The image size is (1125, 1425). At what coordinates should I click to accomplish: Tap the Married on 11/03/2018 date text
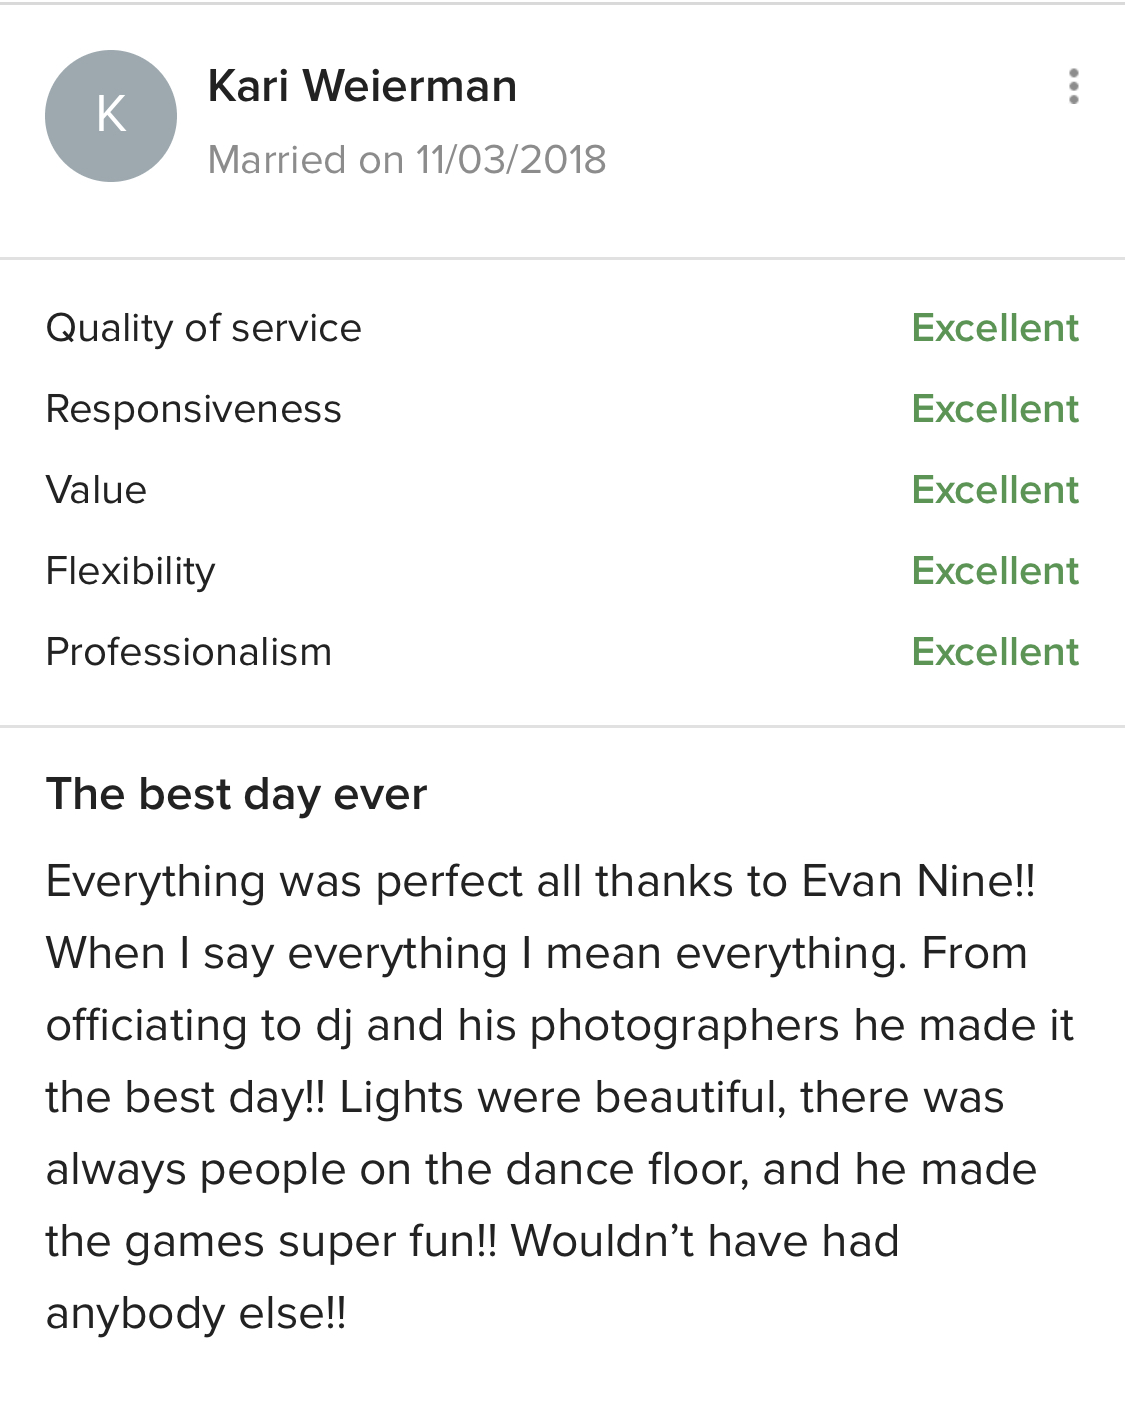[407, 160]
